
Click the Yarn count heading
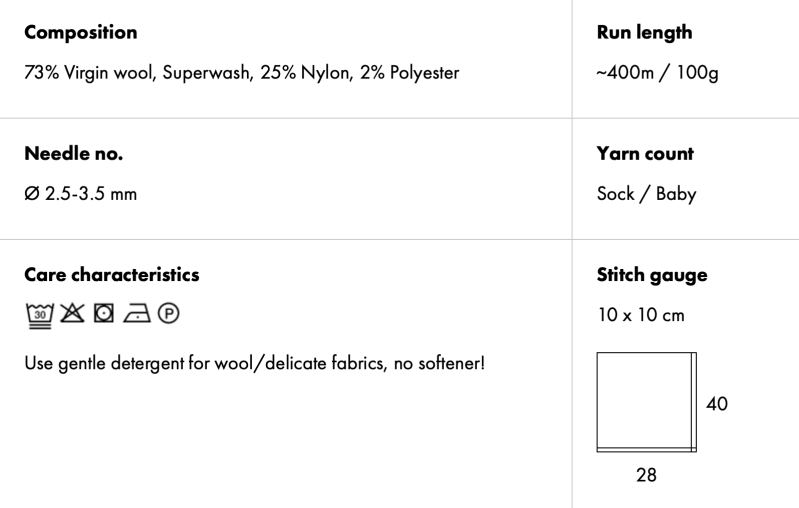coord(645,154)
